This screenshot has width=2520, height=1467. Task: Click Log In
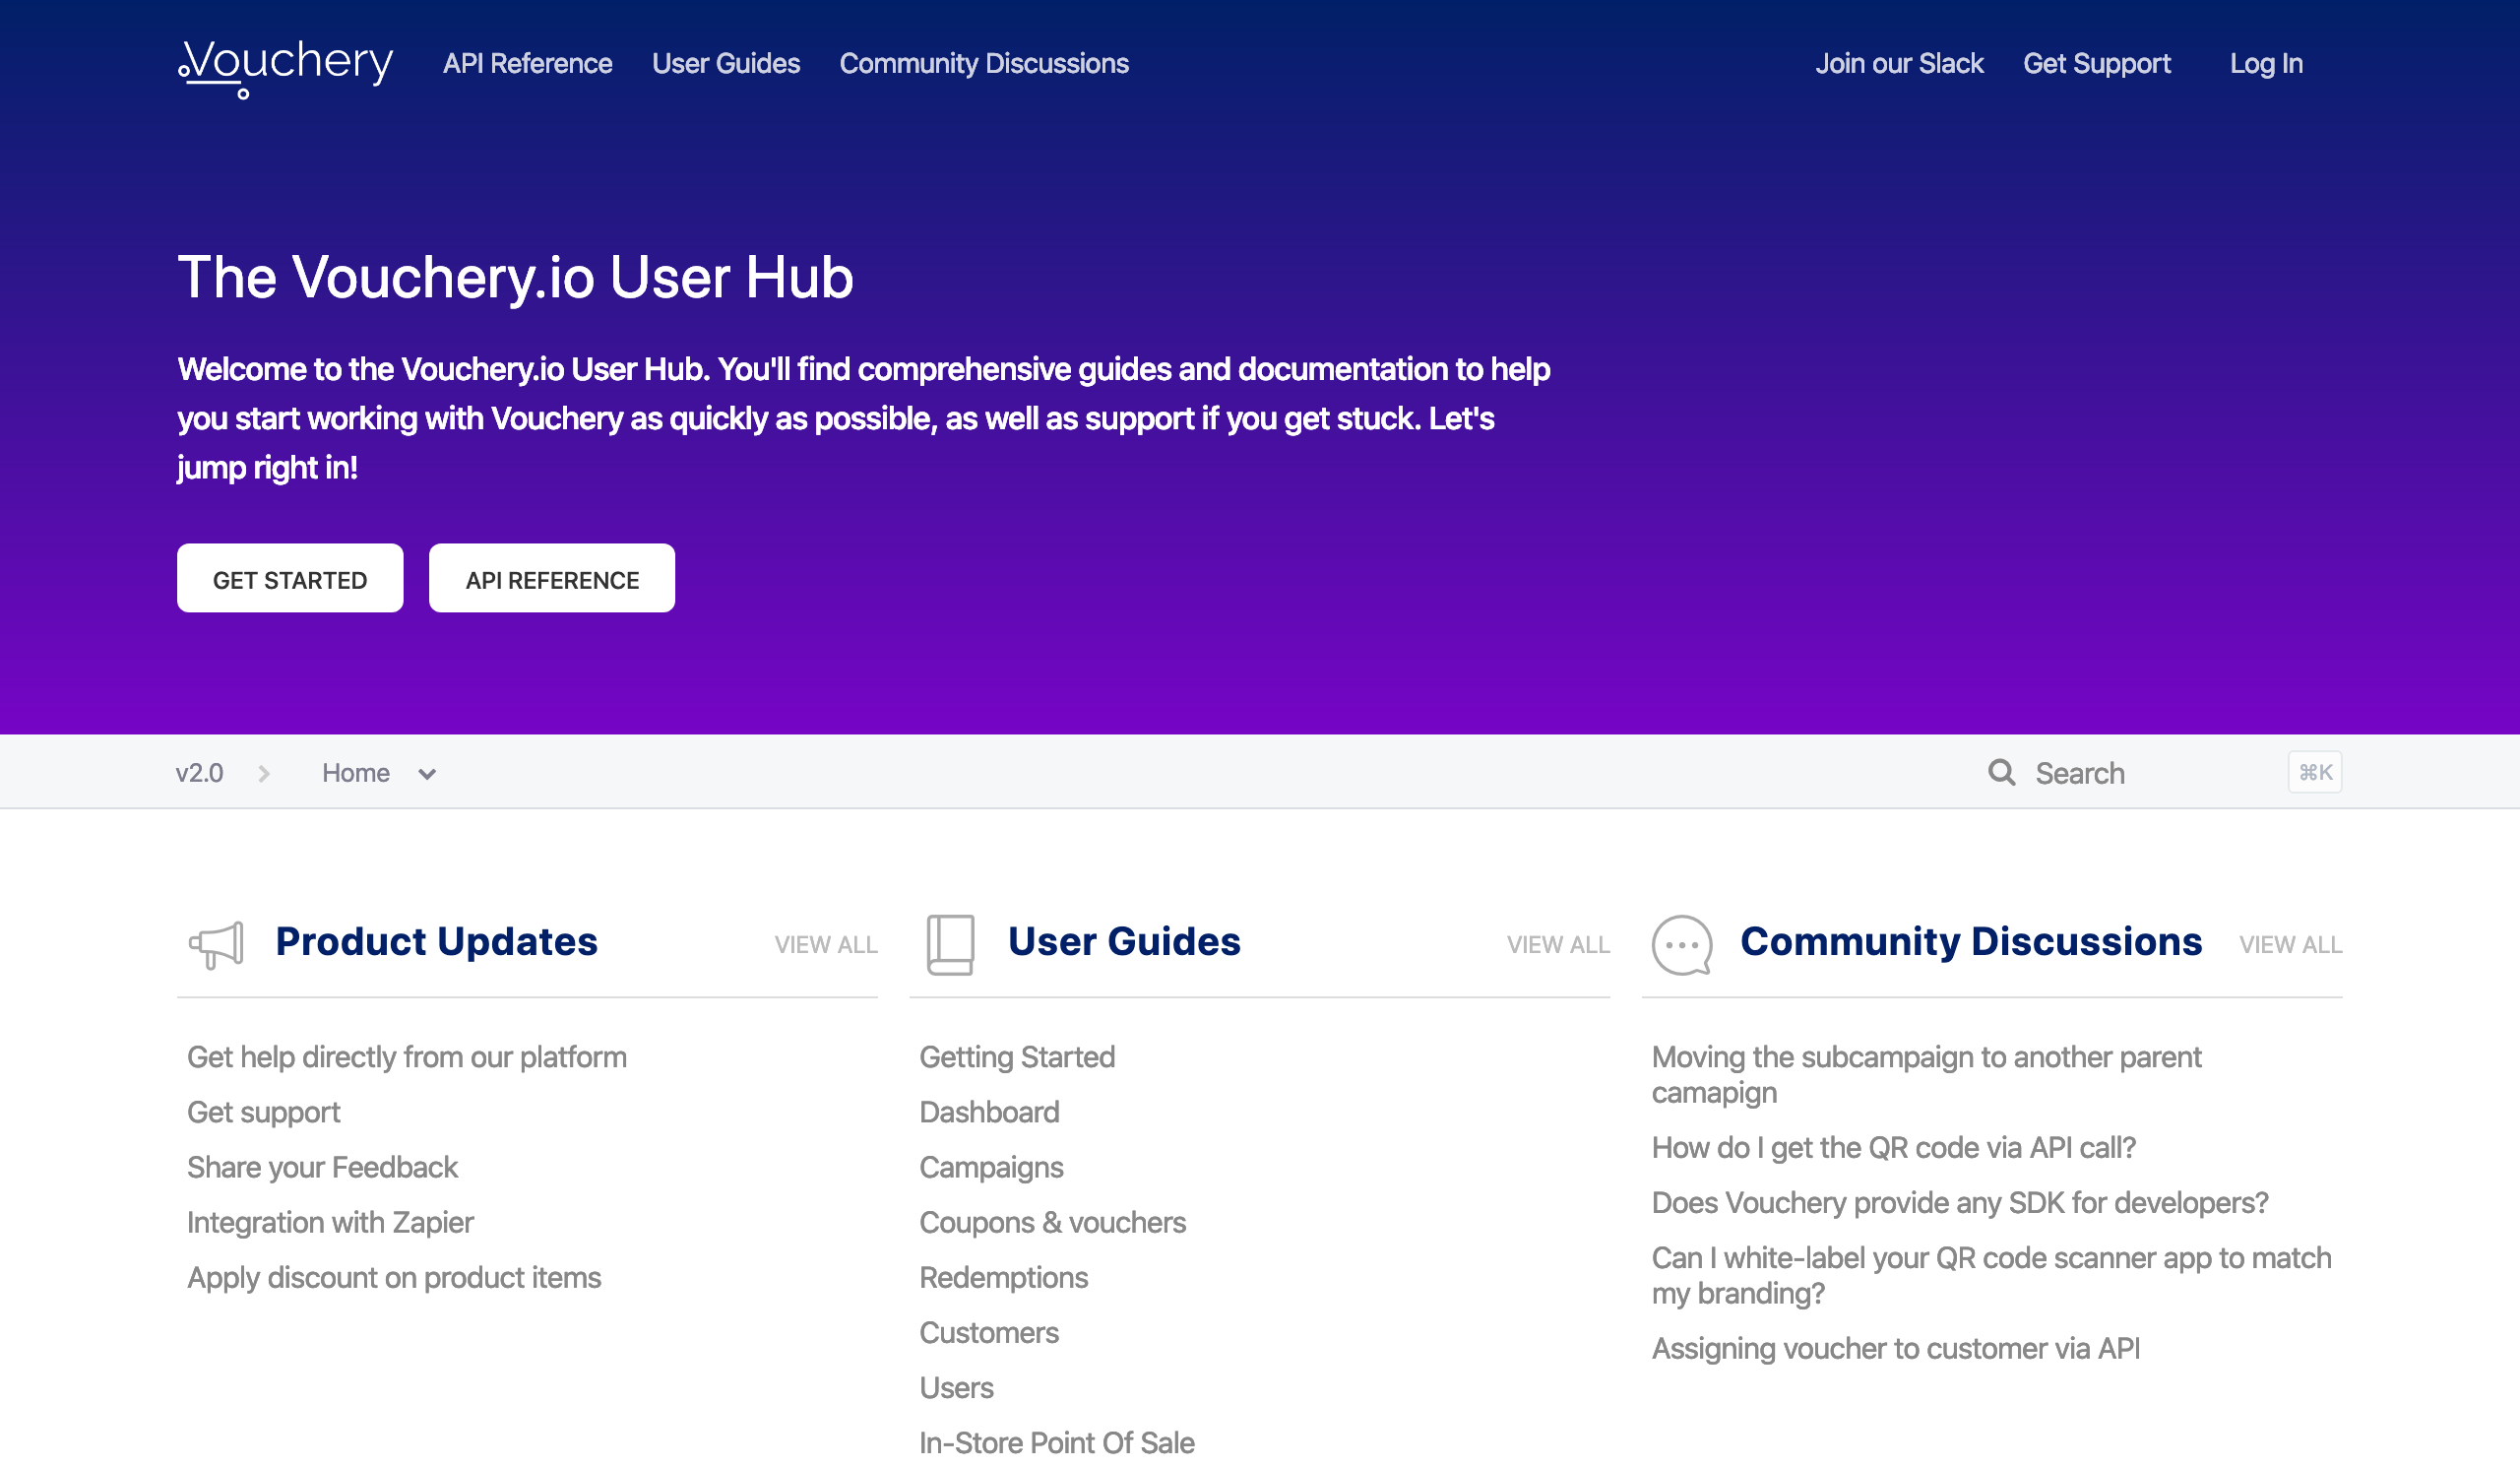2266,64
